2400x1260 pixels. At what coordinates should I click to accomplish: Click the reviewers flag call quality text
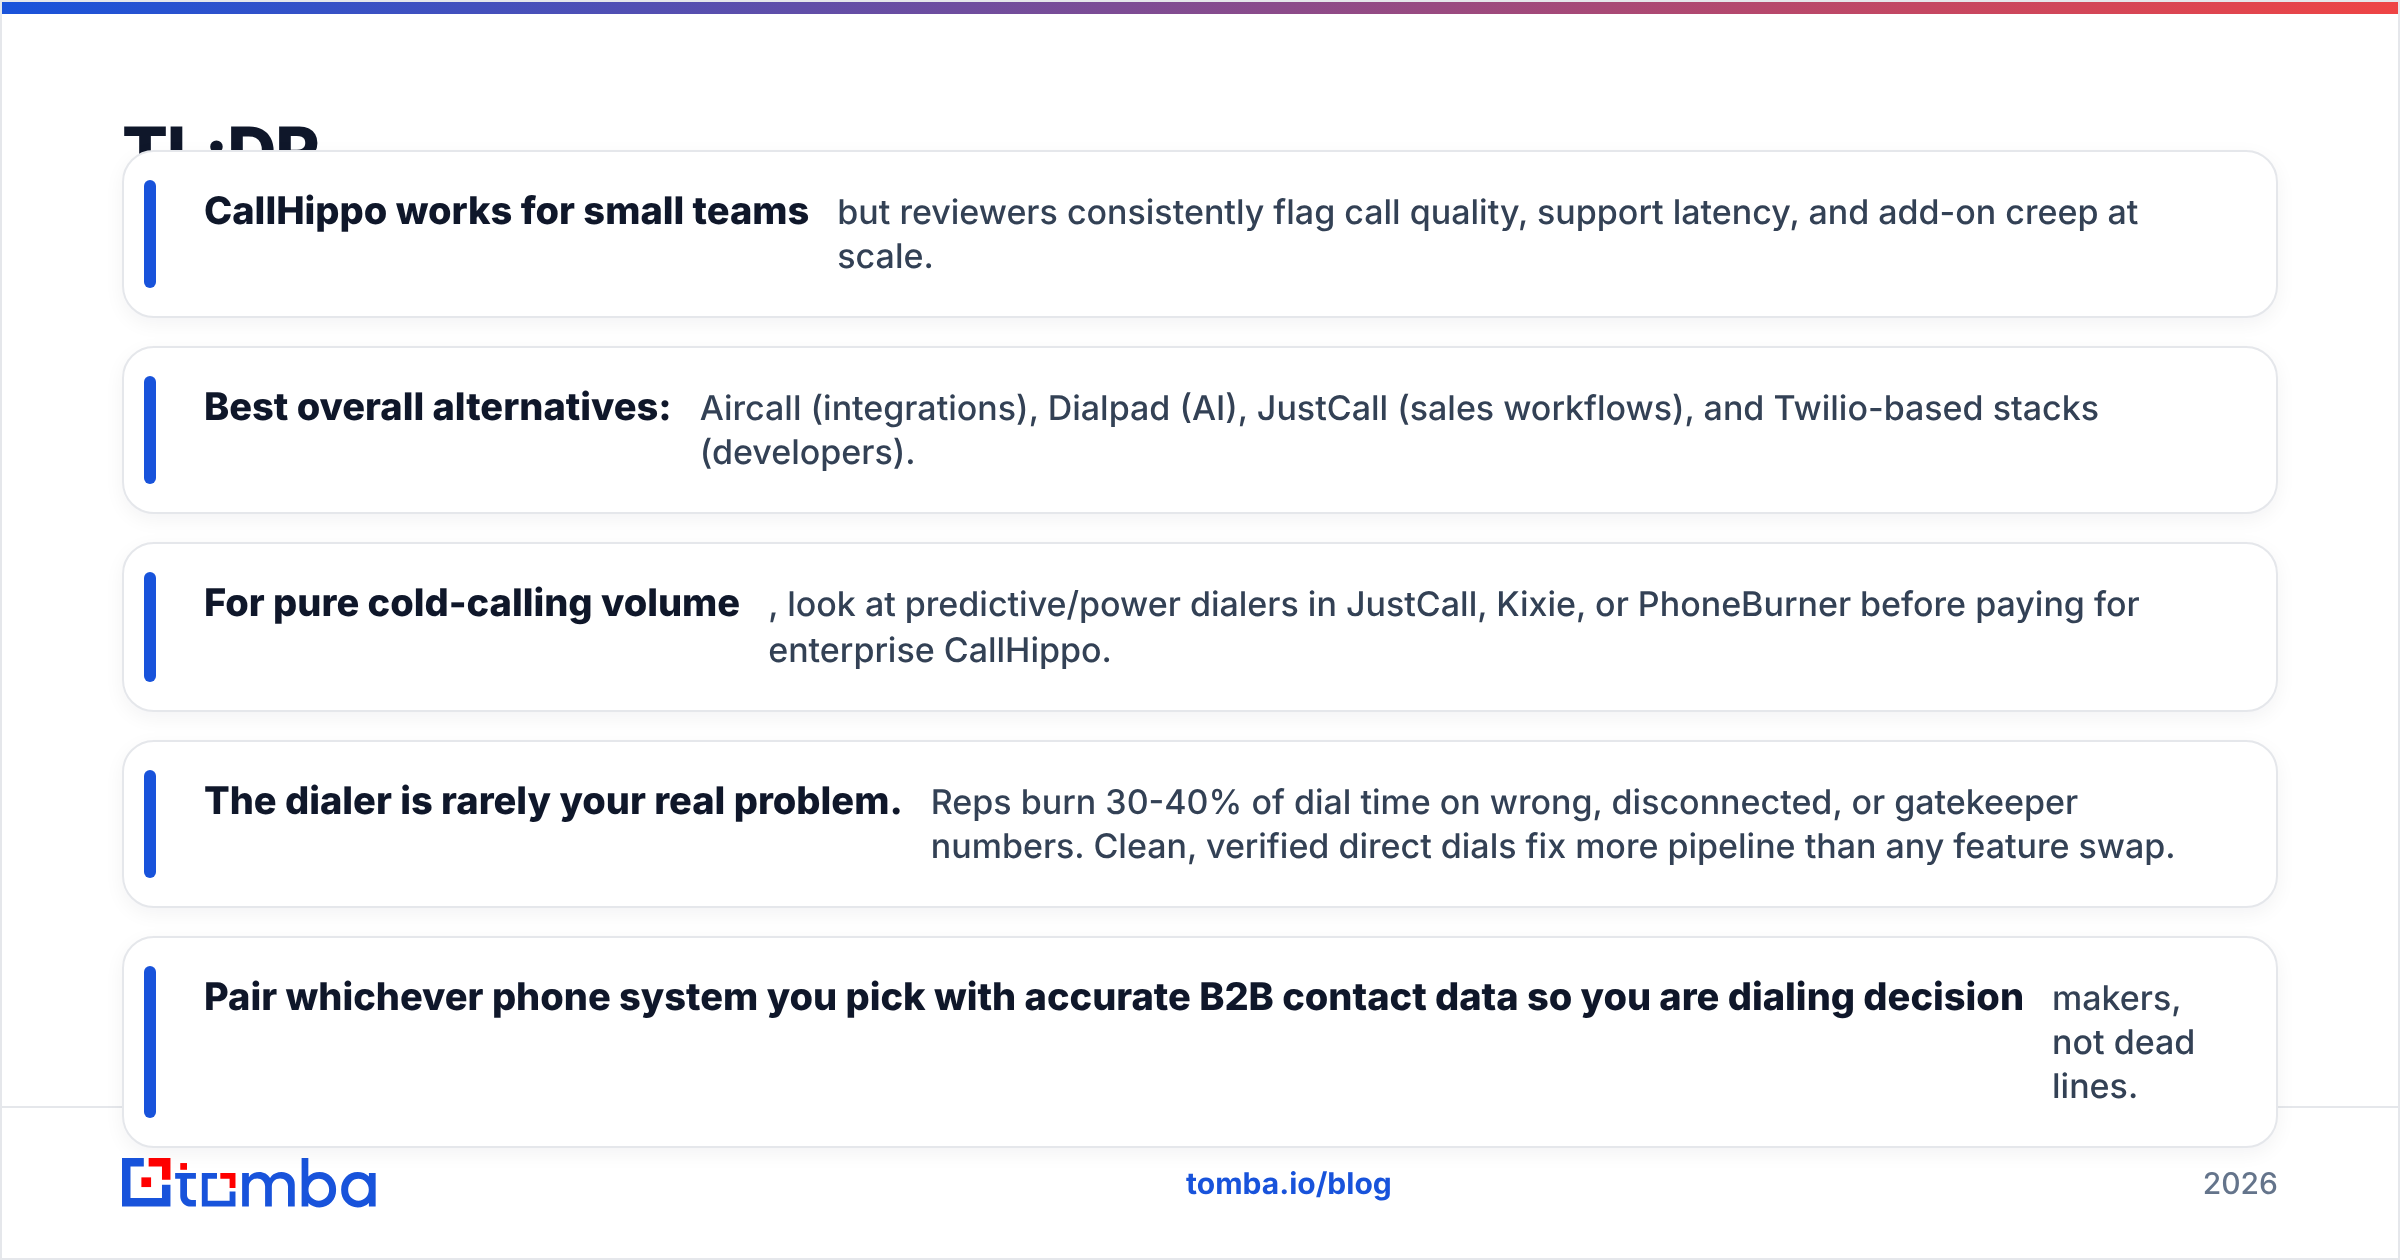click(1487, 234)
